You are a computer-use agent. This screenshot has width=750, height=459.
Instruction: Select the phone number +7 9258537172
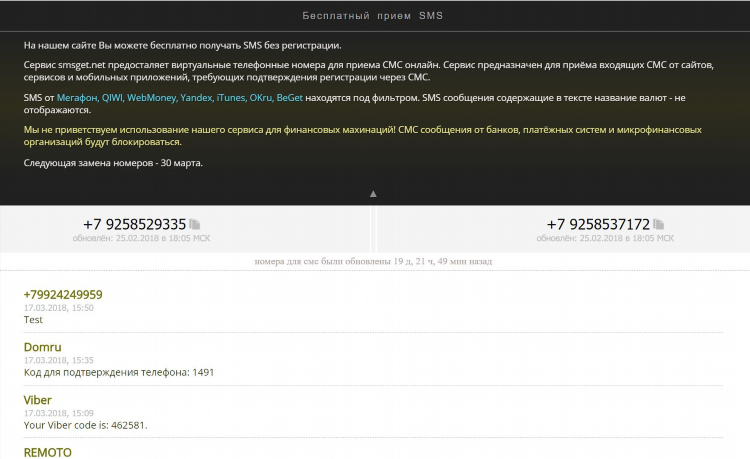(598, 224)
